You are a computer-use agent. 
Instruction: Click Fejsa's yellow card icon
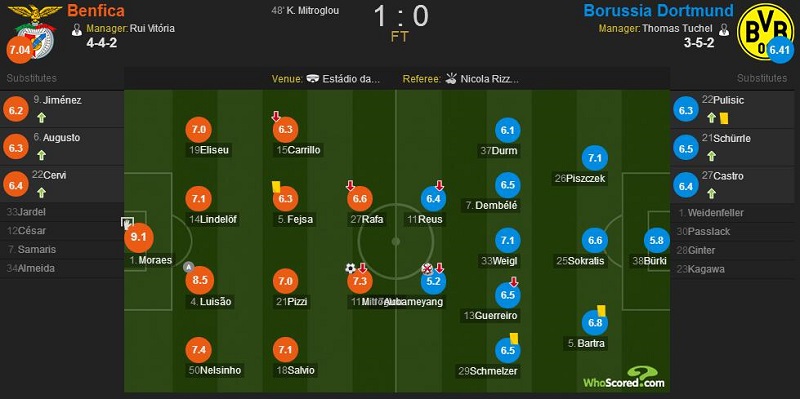coord(276,187)
